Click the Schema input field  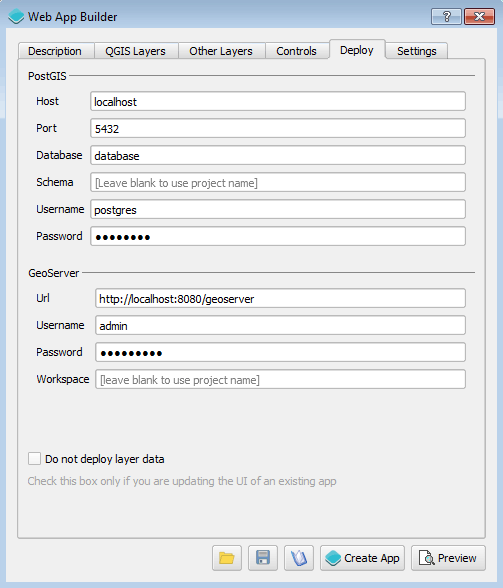pyautogui.click(x=278, y=182)
